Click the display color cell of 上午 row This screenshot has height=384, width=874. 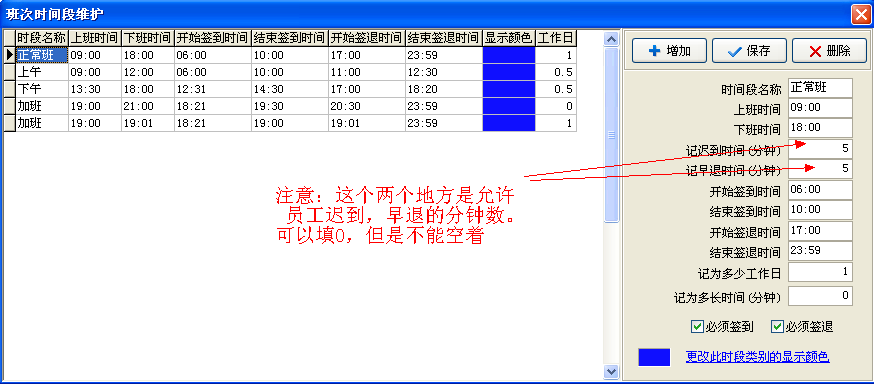pos(509,72)
